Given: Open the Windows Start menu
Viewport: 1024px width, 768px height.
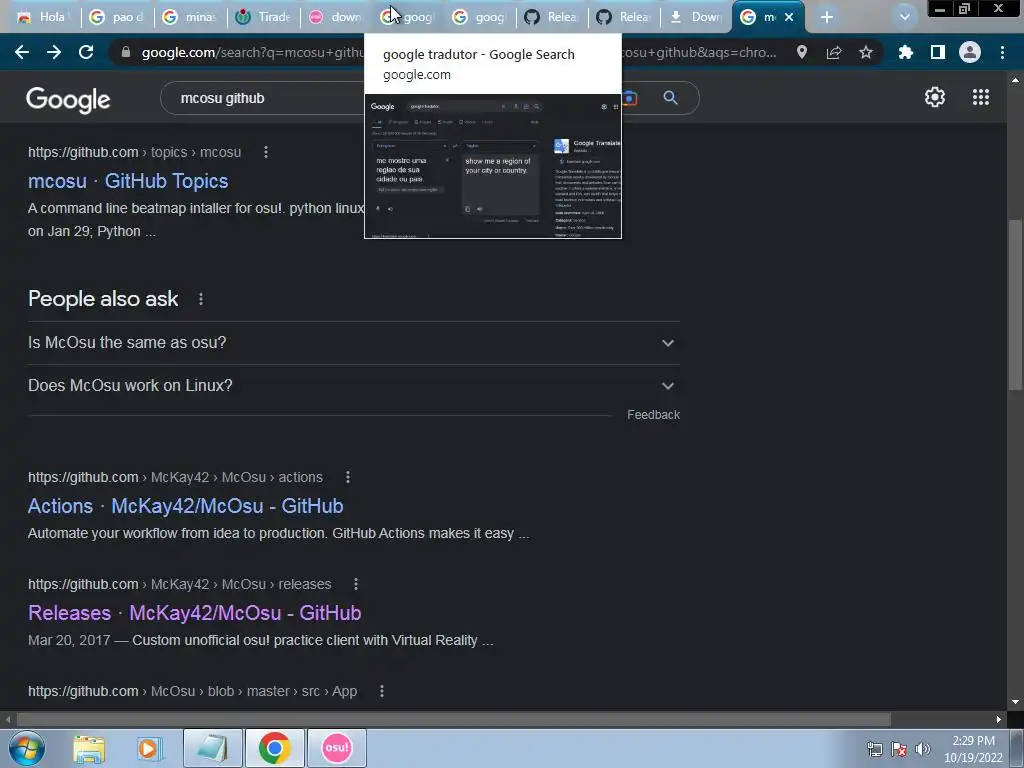Looking at the screenshot, I should (x=27, y=748).
